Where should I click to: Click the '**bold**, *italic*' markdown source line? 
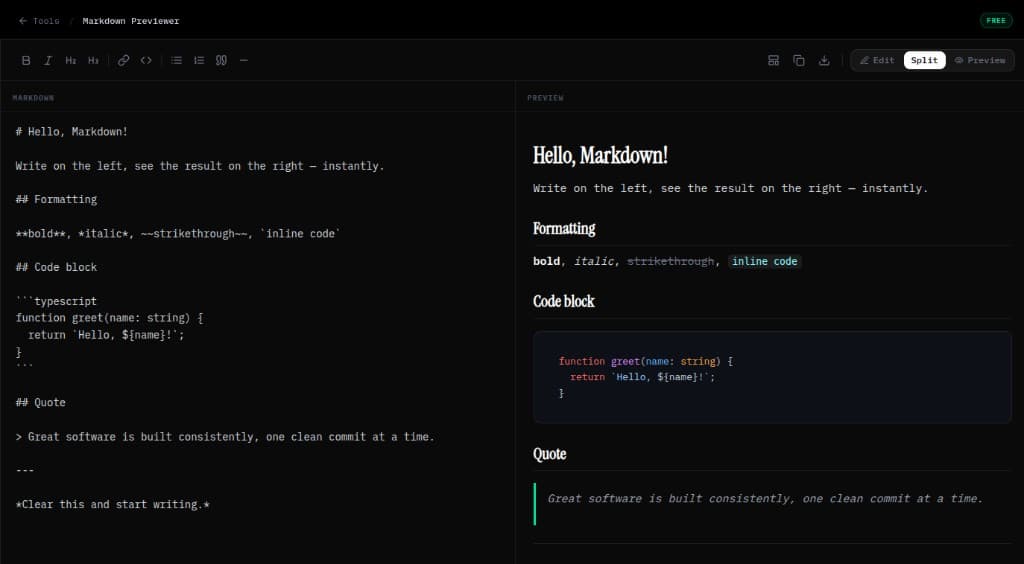[x=178, y=233]
